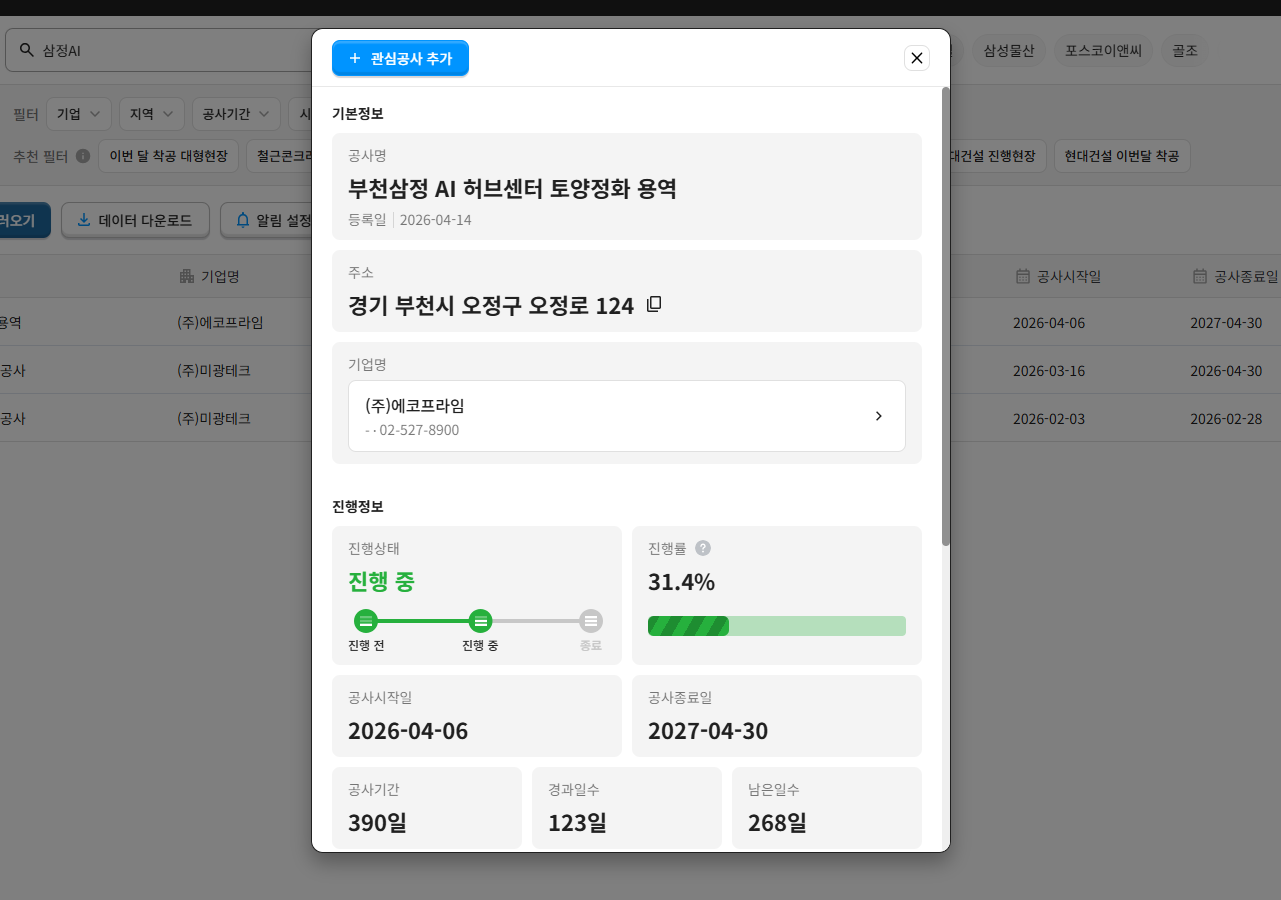Open the 지역 filter dropdown
The image size is (1281, 900).
coord(152,114)
